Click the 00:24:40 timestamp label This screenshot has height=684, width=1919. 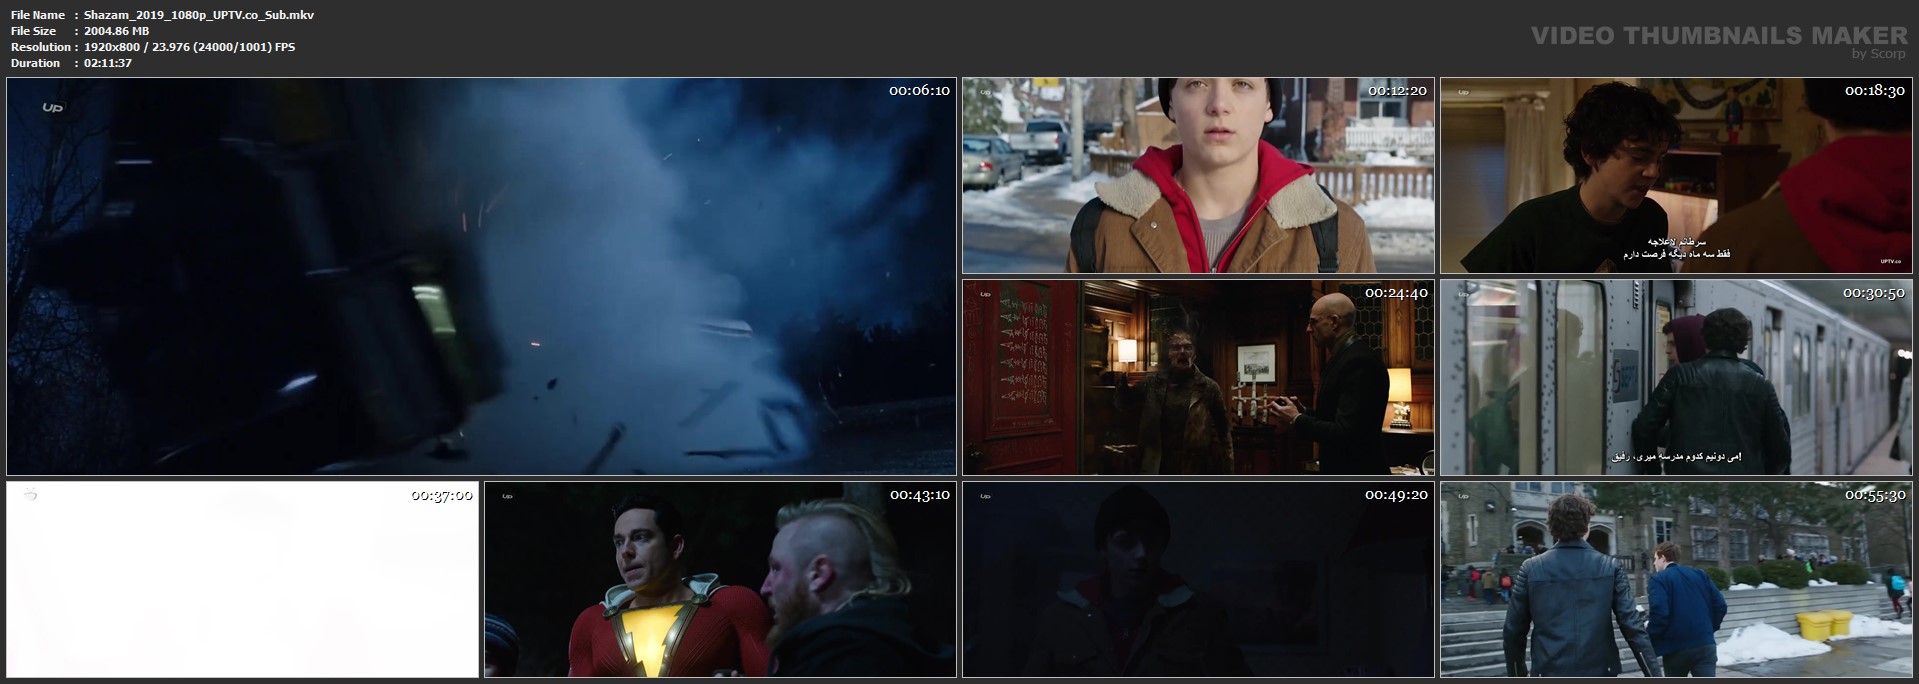pyautogui.click(x=1397, y=293)
